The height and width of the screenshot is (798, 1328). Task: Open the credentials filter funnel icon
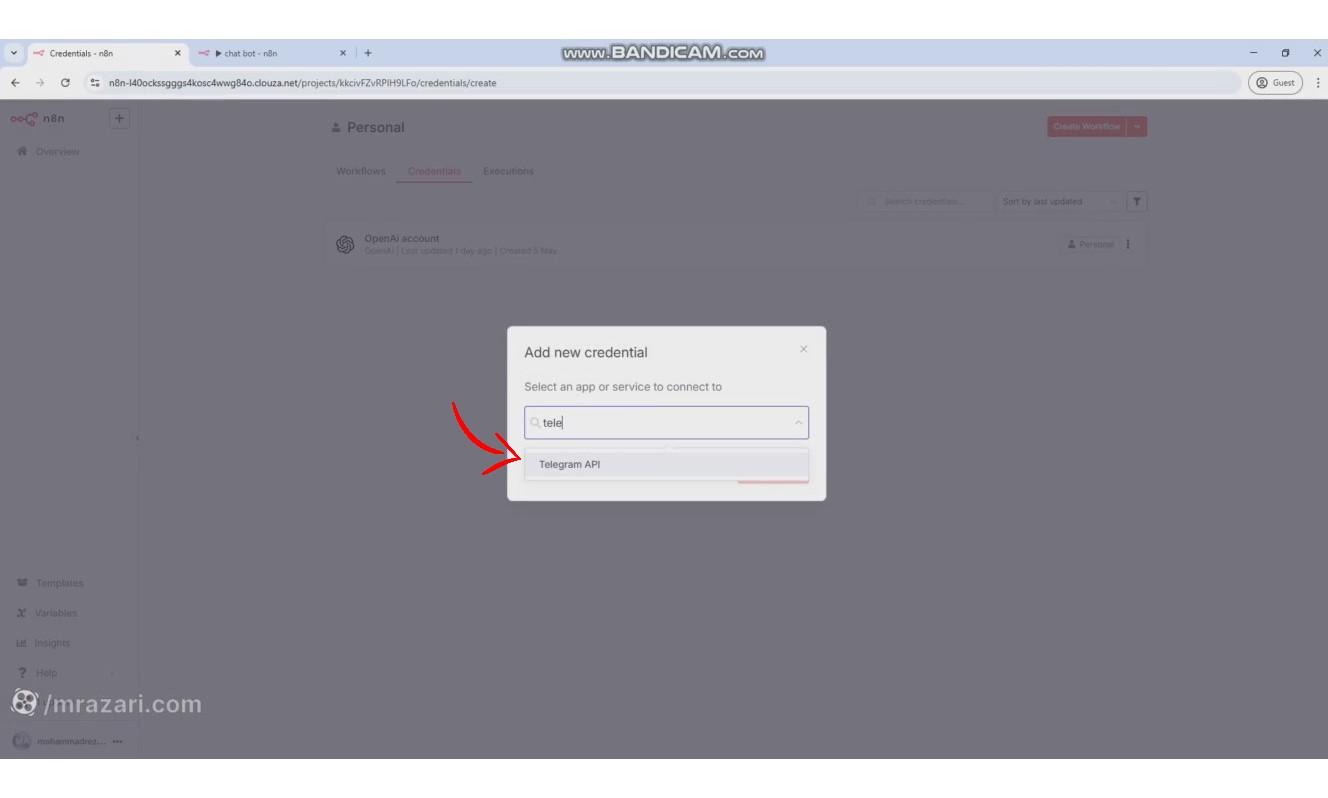tap(1137, 201)
